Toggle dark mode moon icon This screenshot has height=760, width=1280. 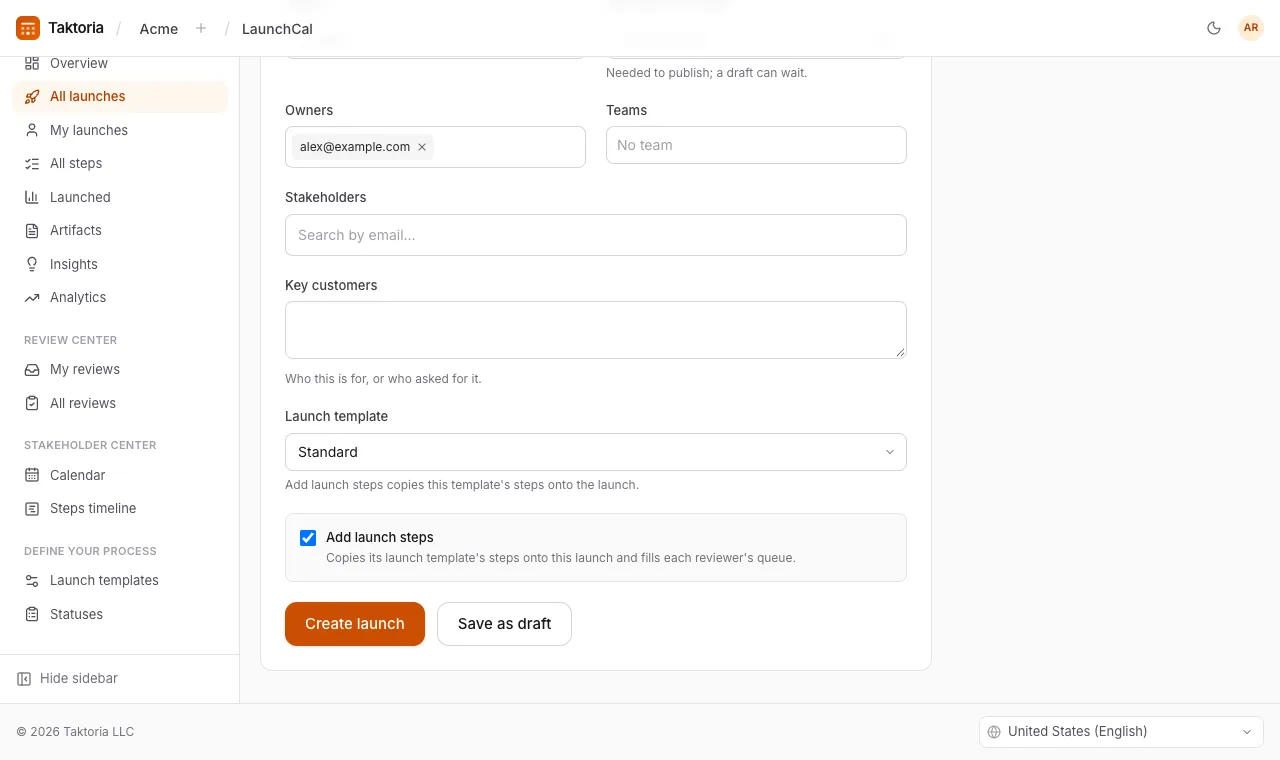tap(1214, 28)
